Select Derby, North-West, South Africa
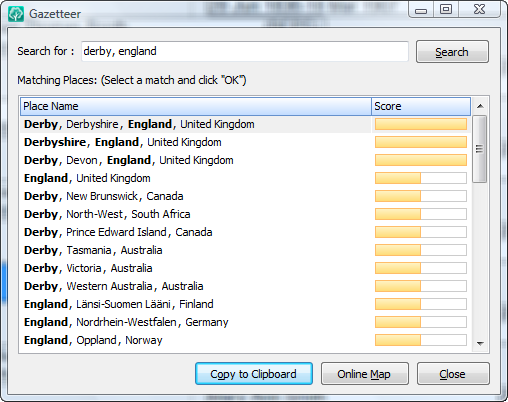This screenshot has width=508, height=402. click(x=245, y=214)
